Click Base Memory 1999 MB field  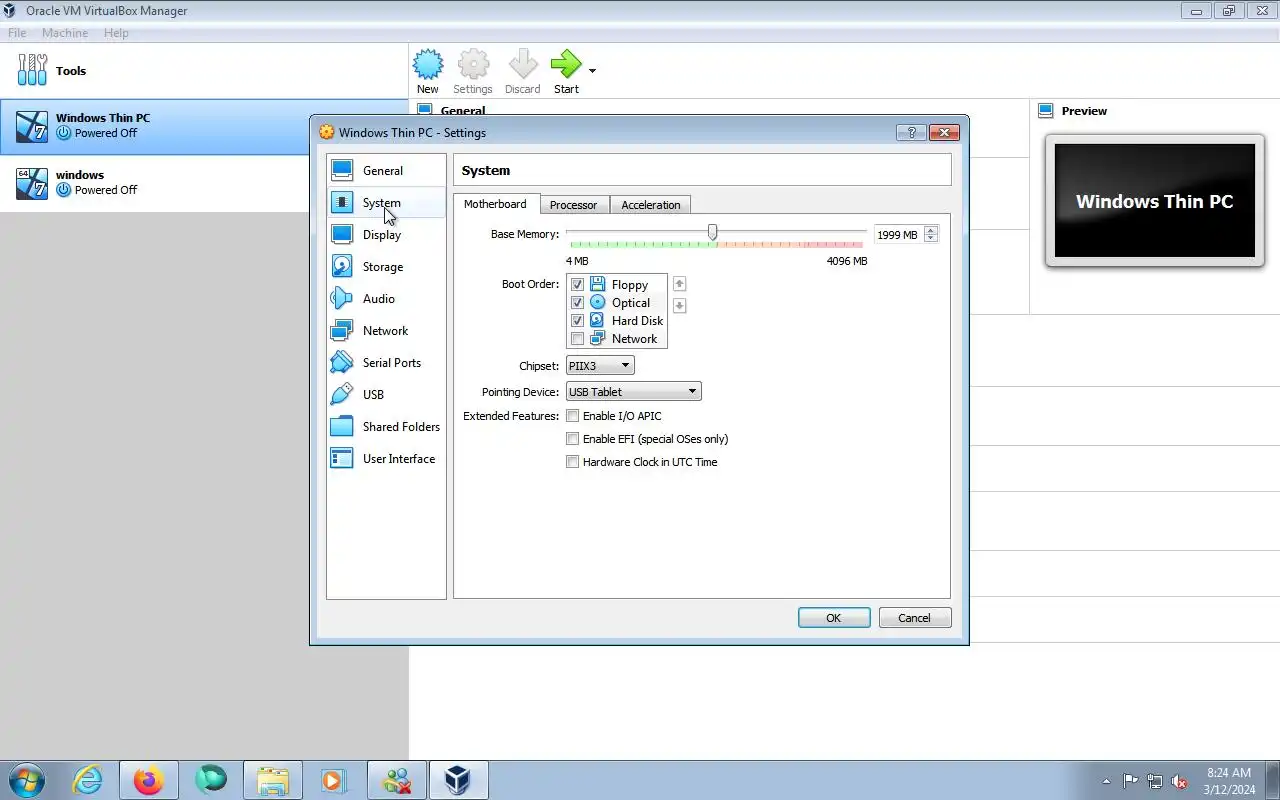click(898, 235)
